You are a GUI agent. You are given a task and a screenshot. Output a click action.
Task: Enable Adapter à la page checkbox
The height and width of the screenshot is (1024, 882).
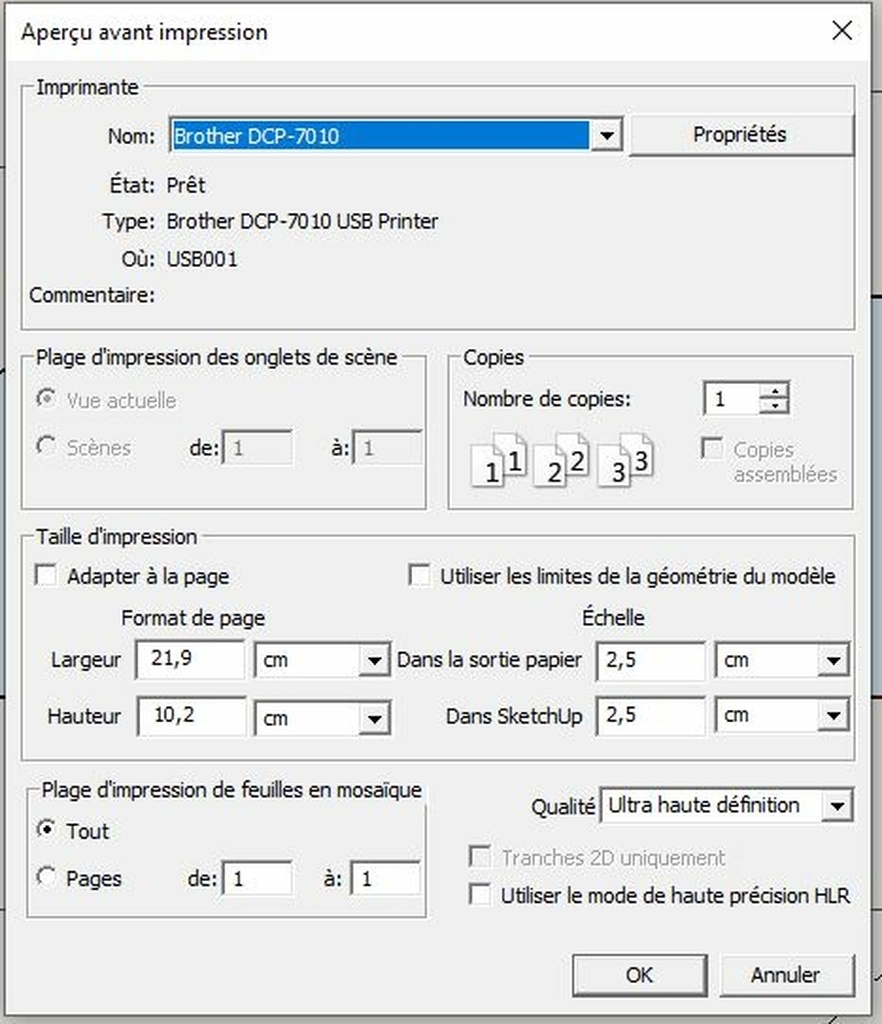(46, 575)
